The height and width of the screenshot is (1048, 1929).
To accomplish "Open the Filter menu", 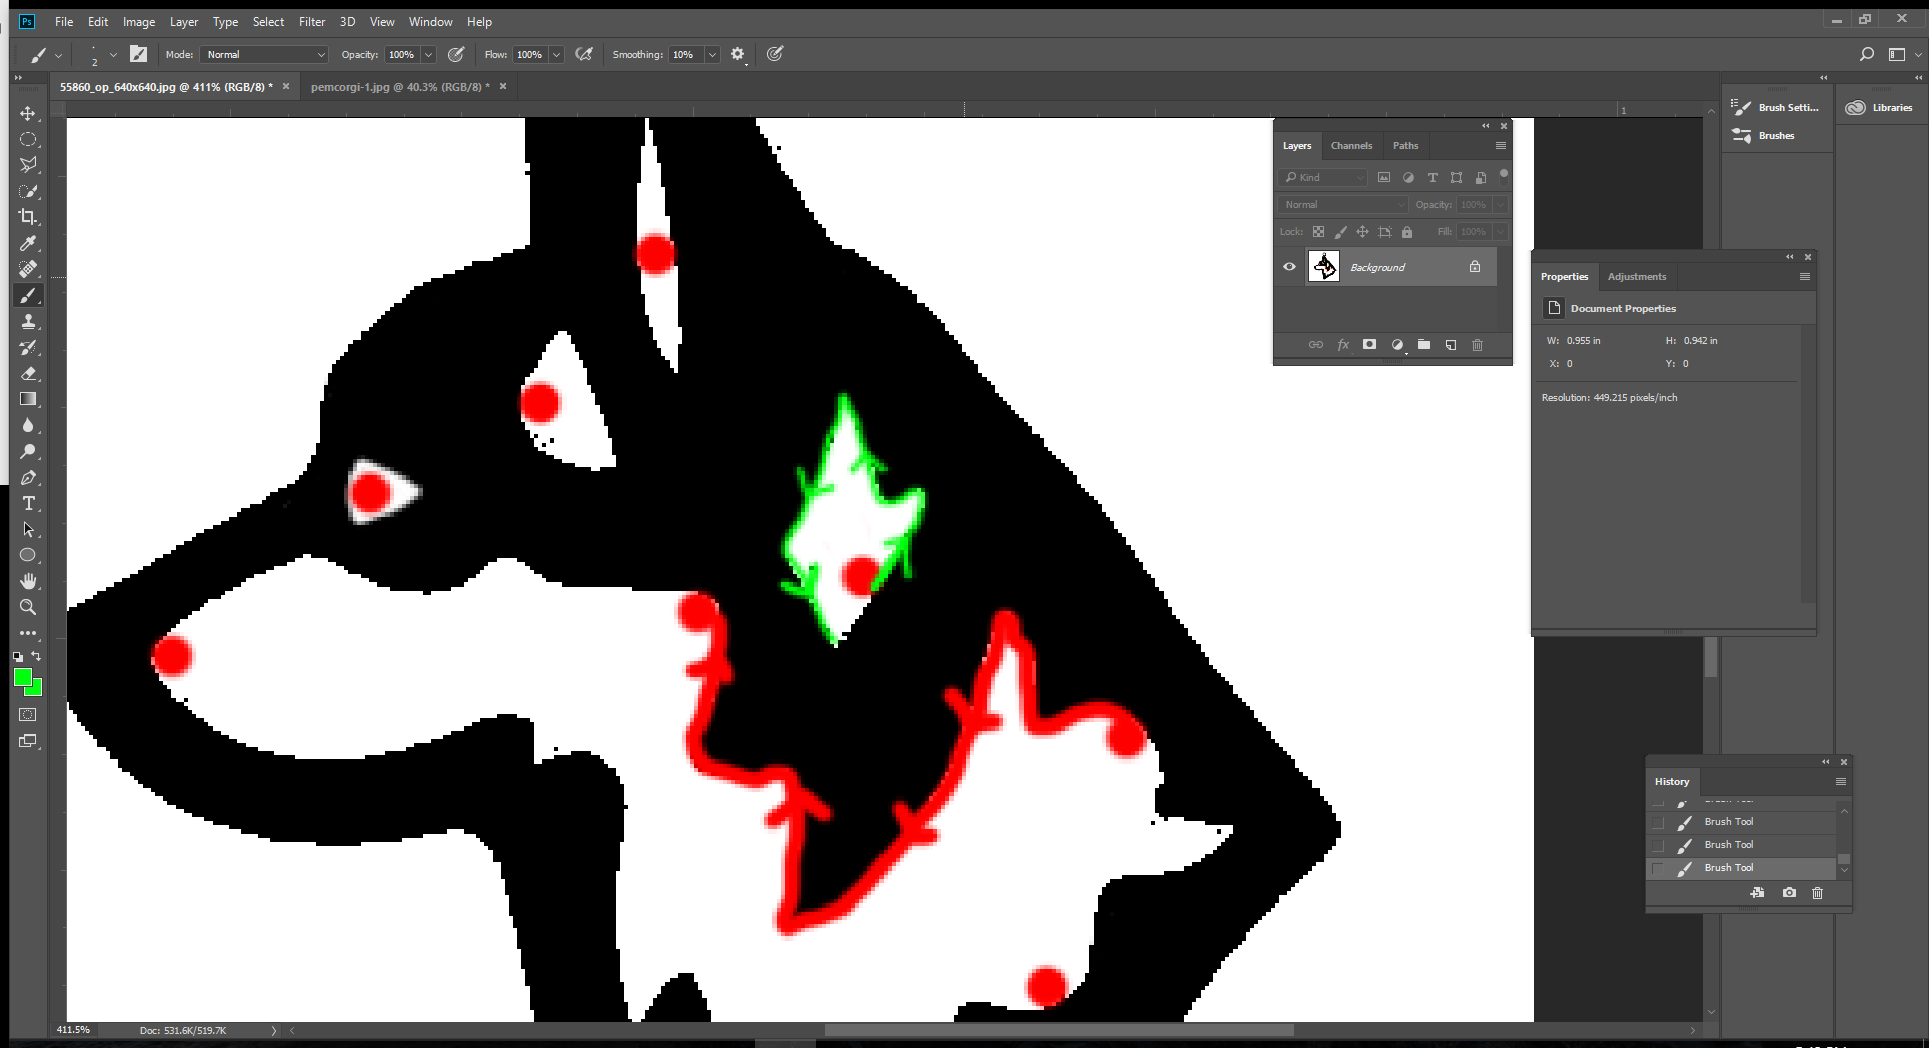I will [x=312, y=21].
